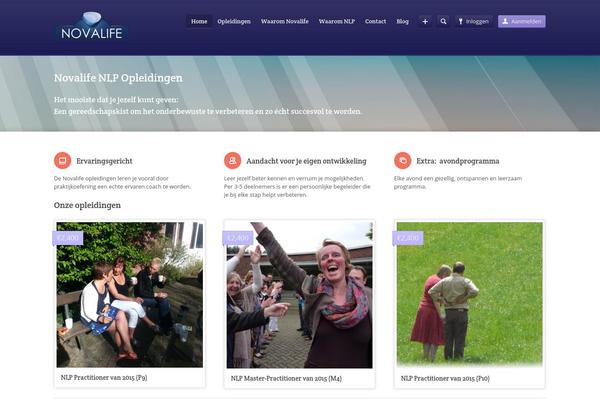Click the Ervaringsgericht round icon
The image size is (600, 400).
(x=62, y=160)
